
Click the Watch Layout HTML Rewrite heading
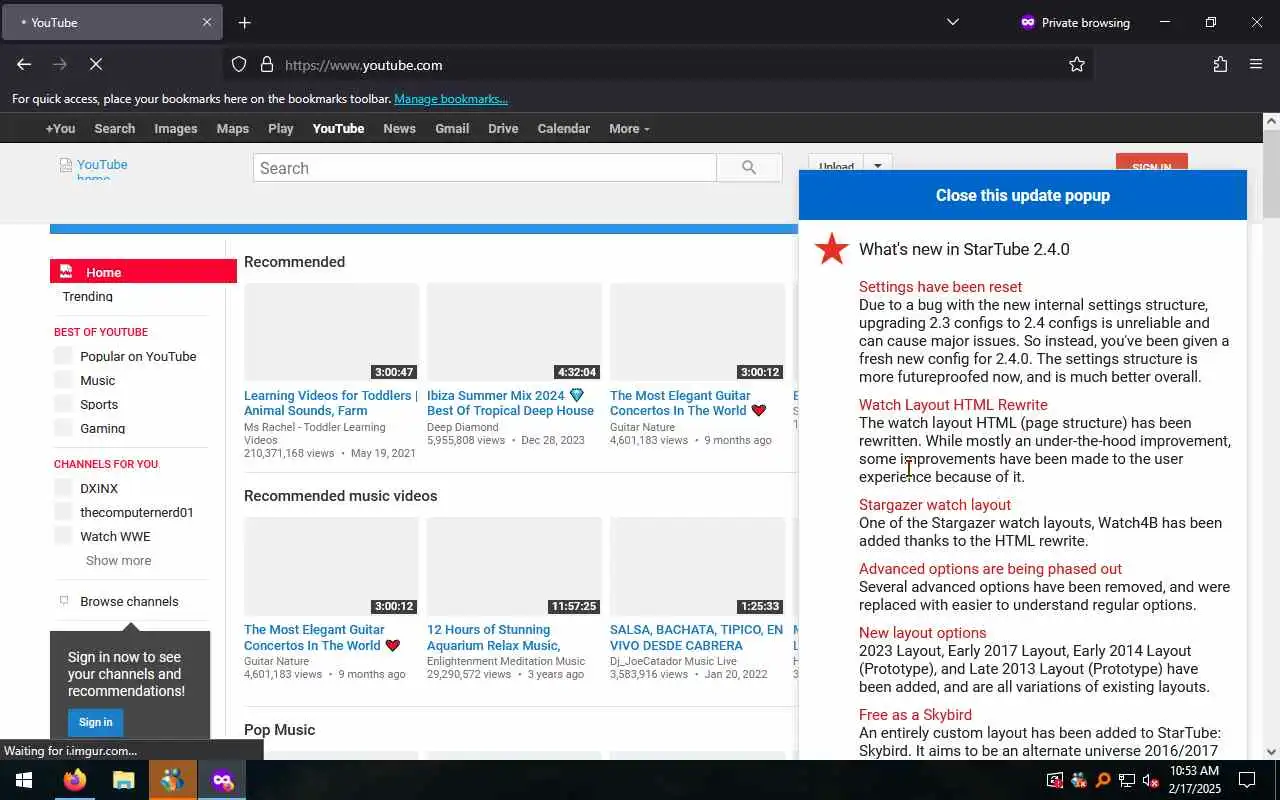953,405
